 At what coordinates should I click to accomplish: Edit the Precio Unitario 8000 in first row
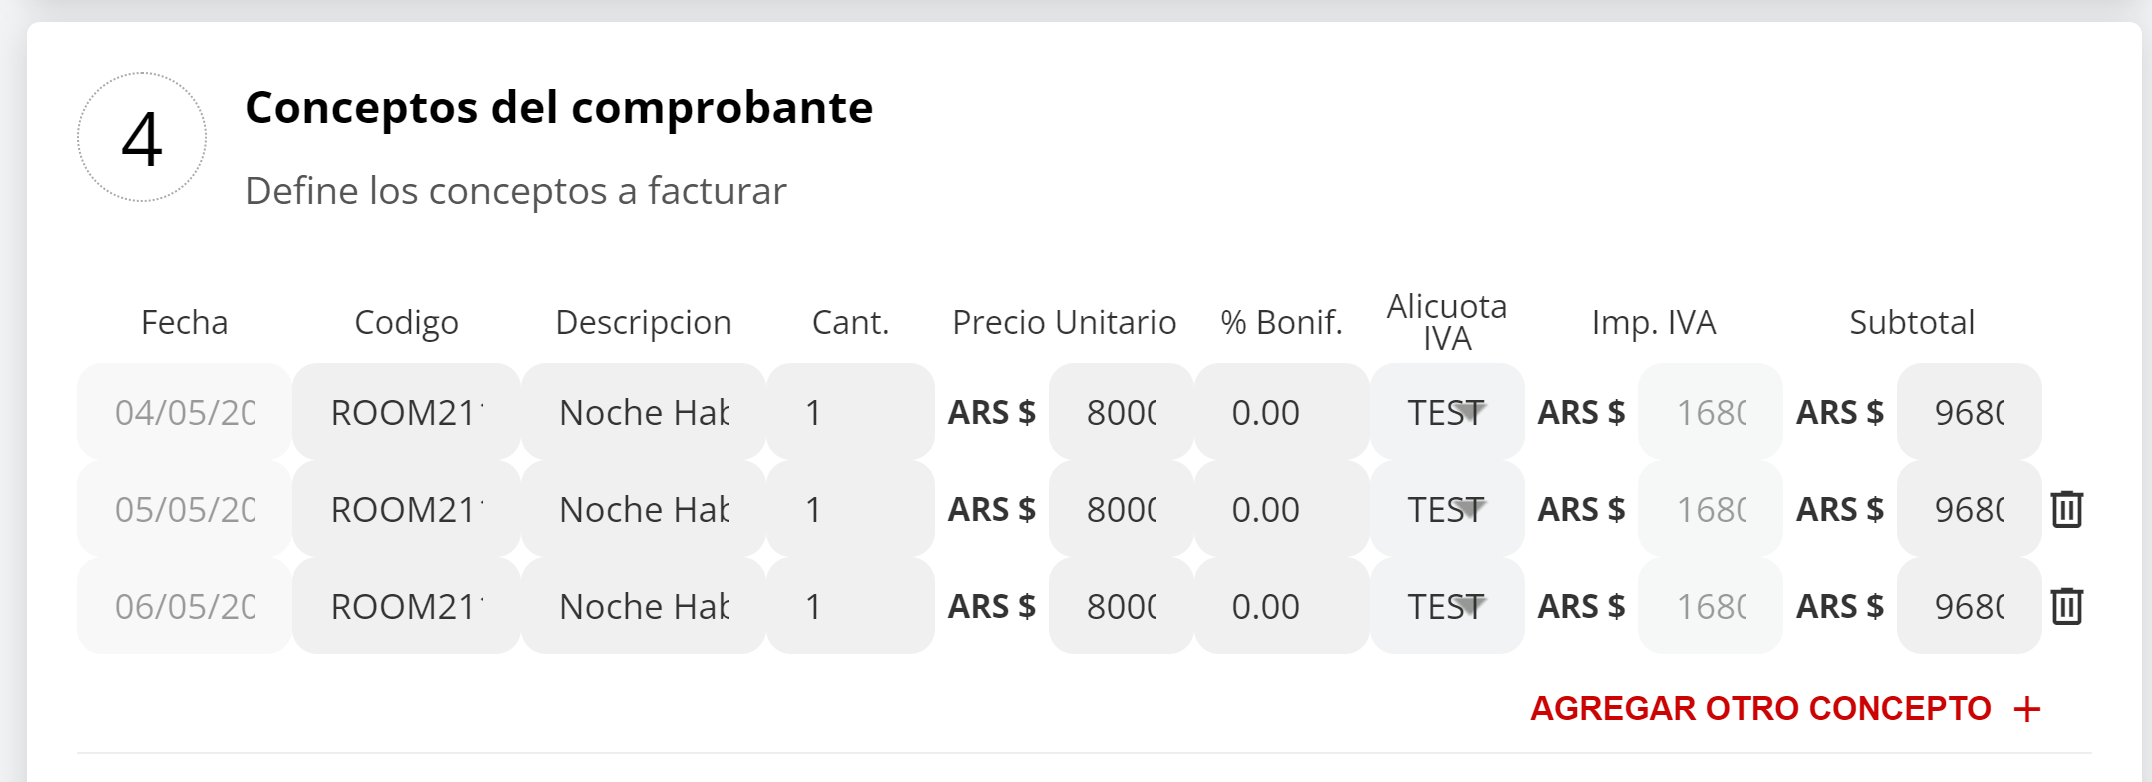[x=1119, y=411]
